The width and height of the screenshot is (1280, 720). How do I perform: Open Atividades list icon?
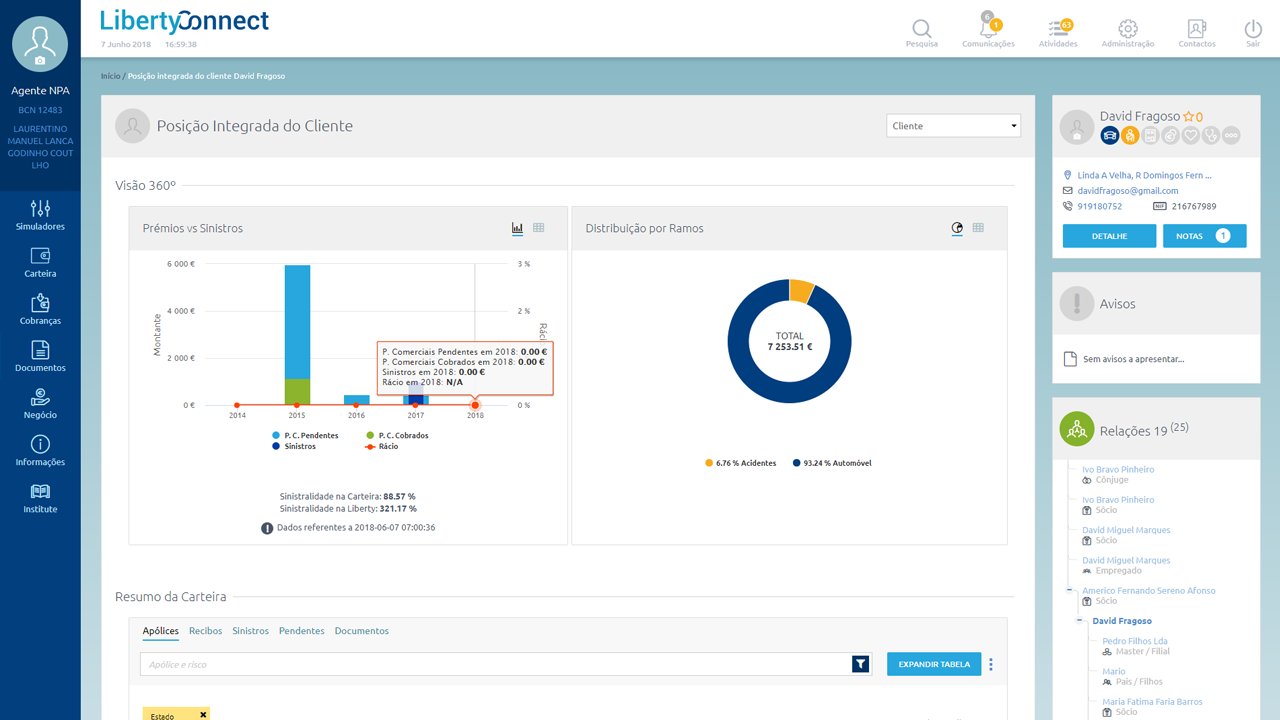coord(1058,28)
